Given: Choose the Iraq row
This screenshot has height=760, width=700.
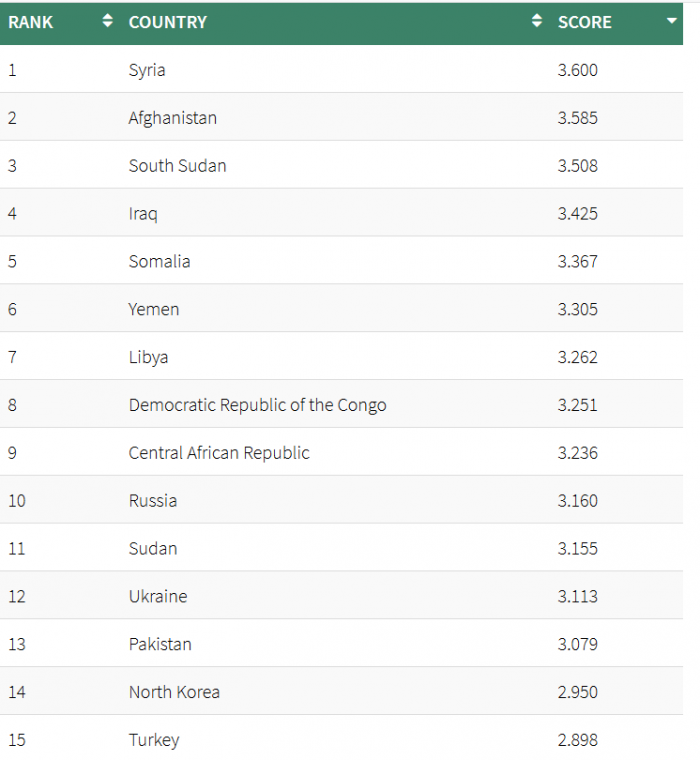Looking at the screenshot, I should pyautogui.click(x=341, y=213).
